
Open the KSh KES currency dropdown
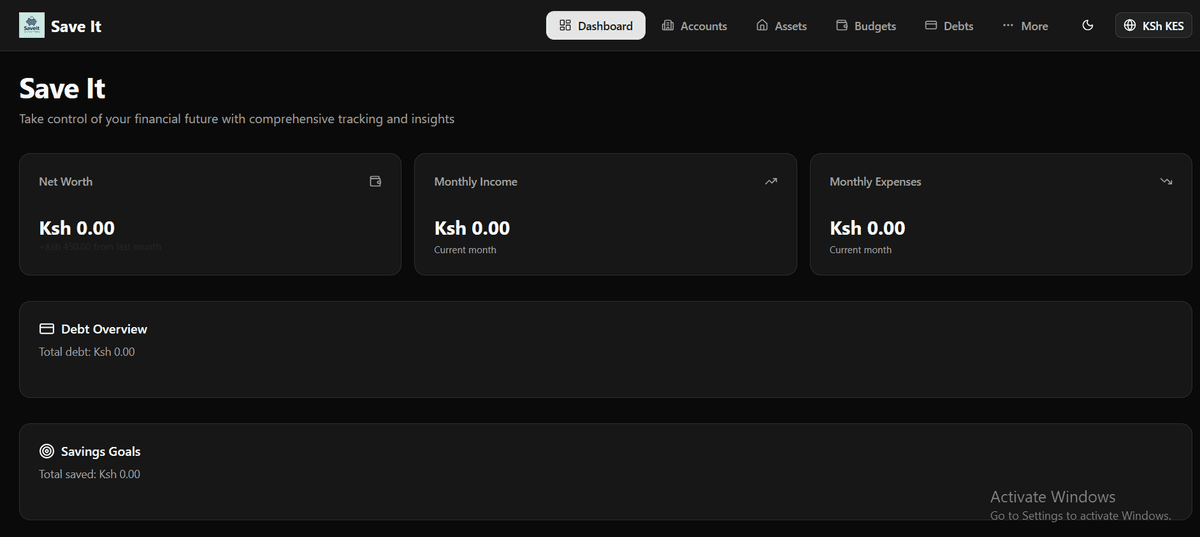[x=1153, y=26]
